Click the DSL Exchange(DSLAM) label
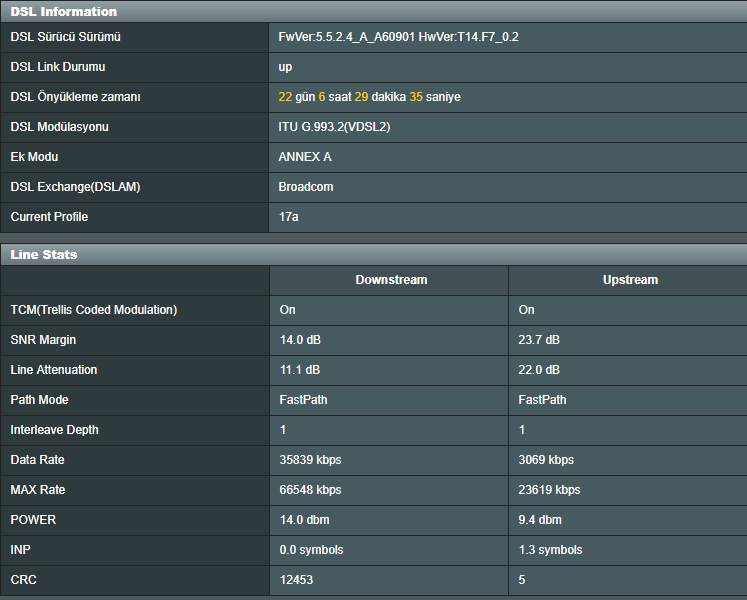The width and height of the screenshot is (747, 600). 75,187
